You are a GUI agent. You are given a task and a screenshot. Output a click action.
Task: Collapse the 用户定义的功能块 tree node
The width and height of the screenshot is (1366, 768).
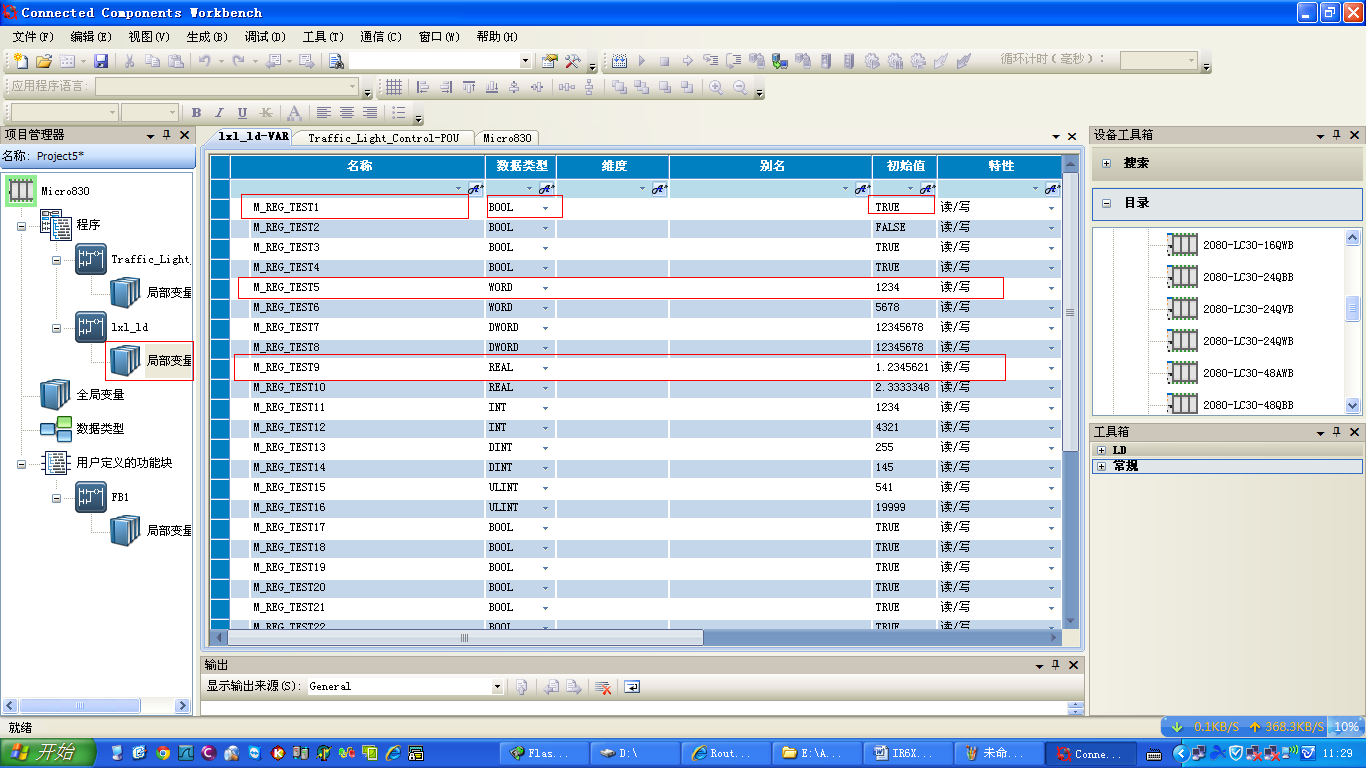tap(22, 463)
